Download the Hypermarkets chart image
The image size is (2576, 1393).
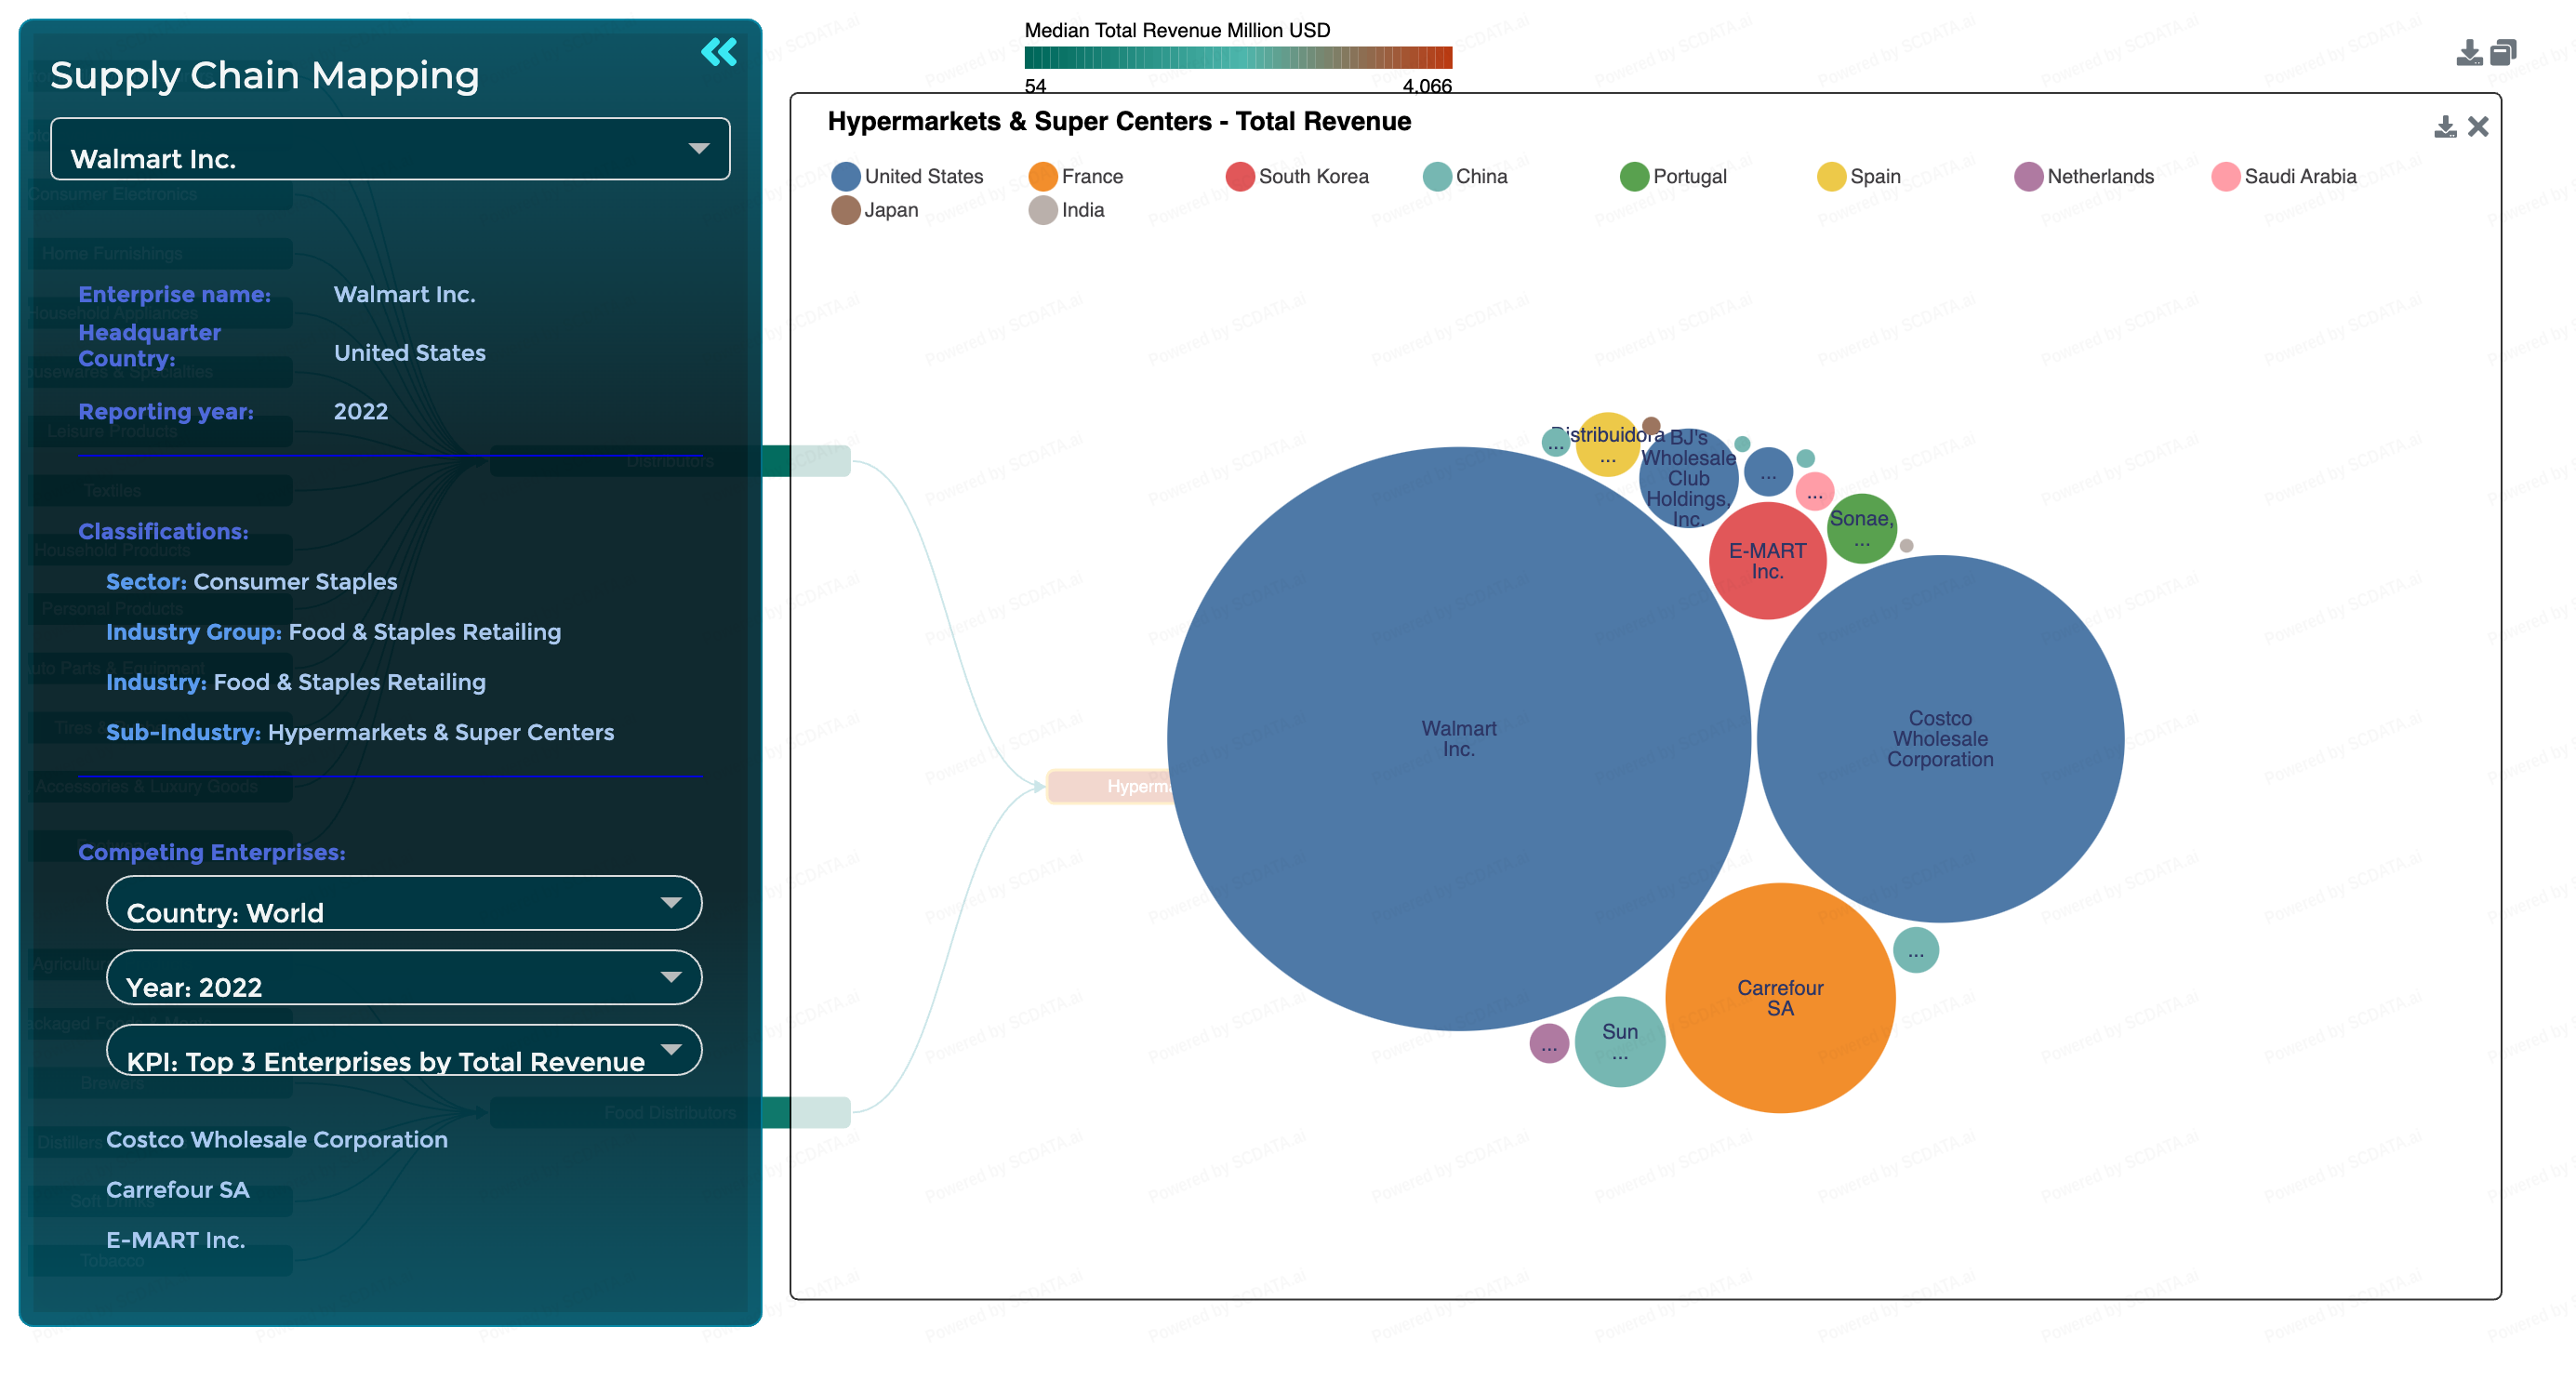(x=2444, y=127)
